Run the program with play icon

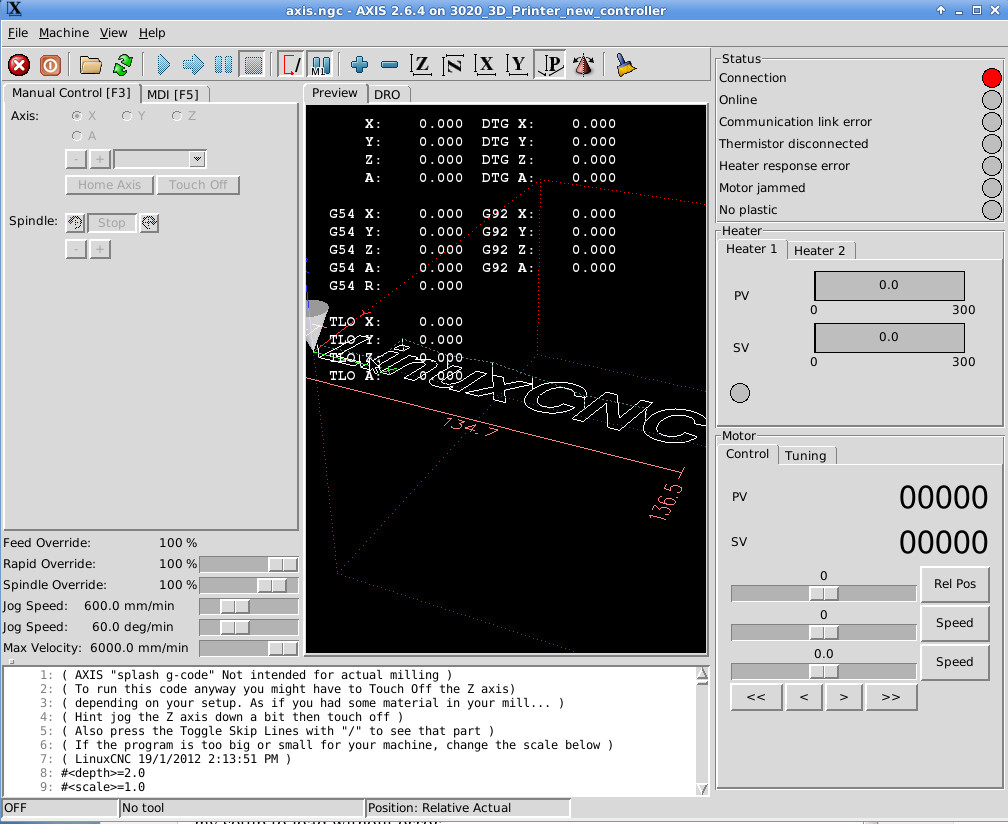pyautogui.click(x=163, y=65)
